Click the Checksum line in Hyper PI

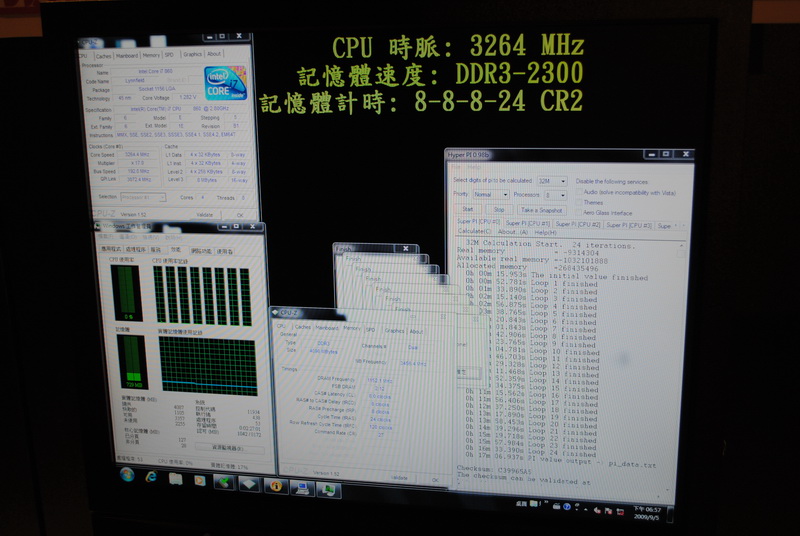pos(494,469)
